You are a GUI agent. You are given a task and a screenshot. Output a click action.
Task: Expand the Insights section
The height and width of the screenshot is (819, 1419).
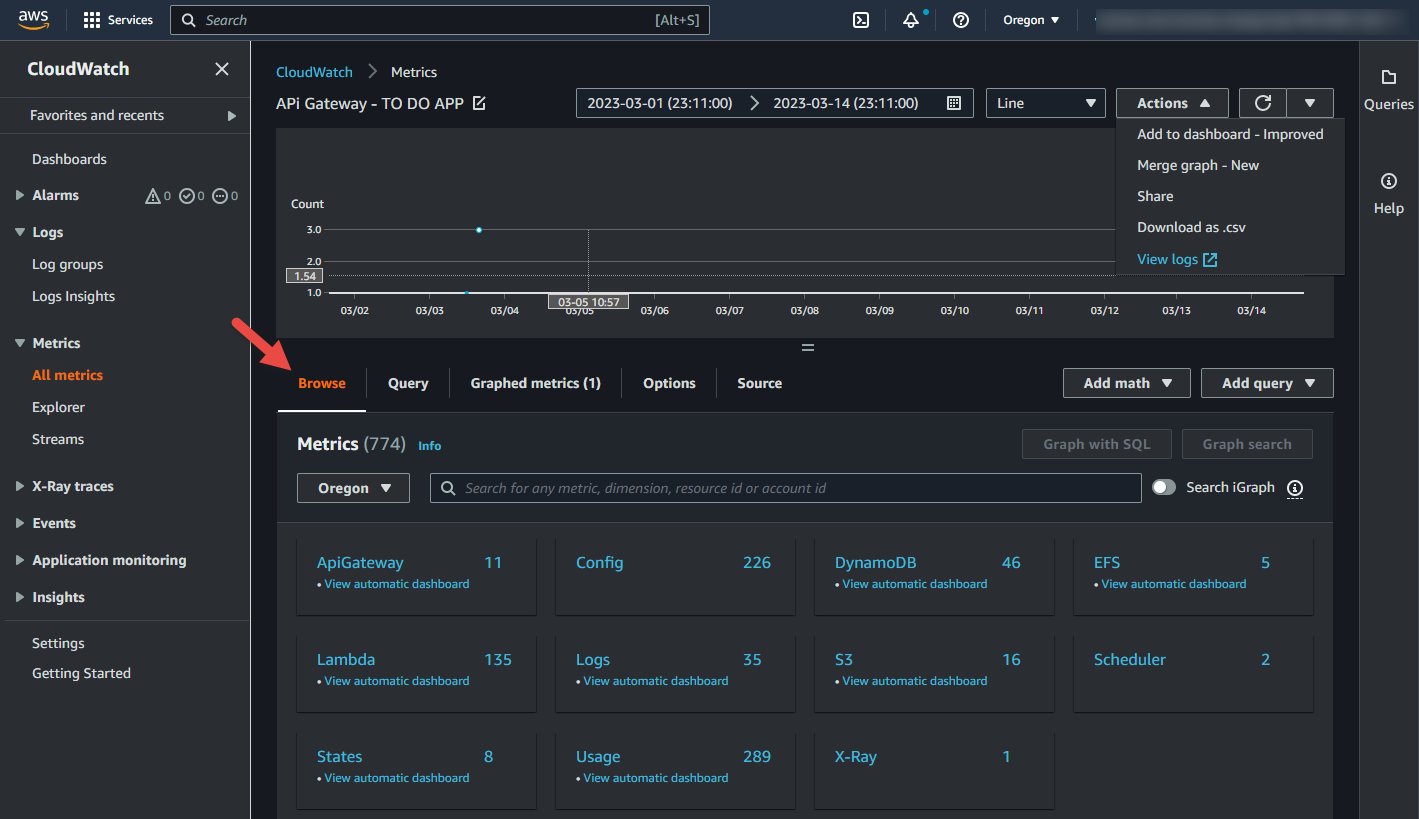click(x=20, y=597)
